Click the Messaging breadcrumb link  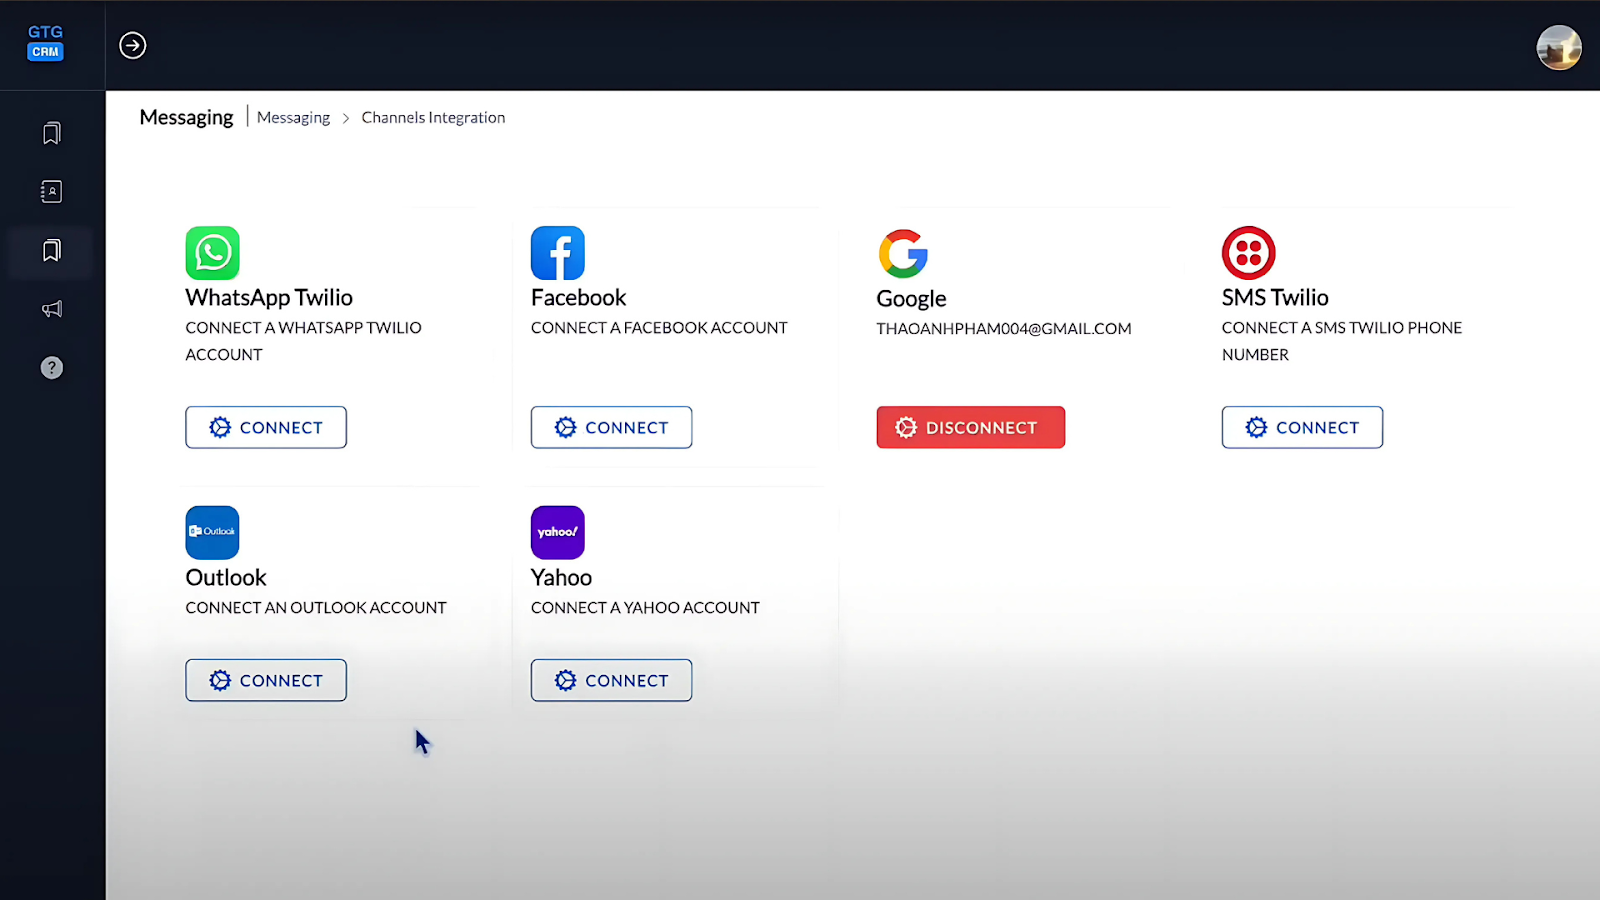pyautogui.click(x=293, y=118)
